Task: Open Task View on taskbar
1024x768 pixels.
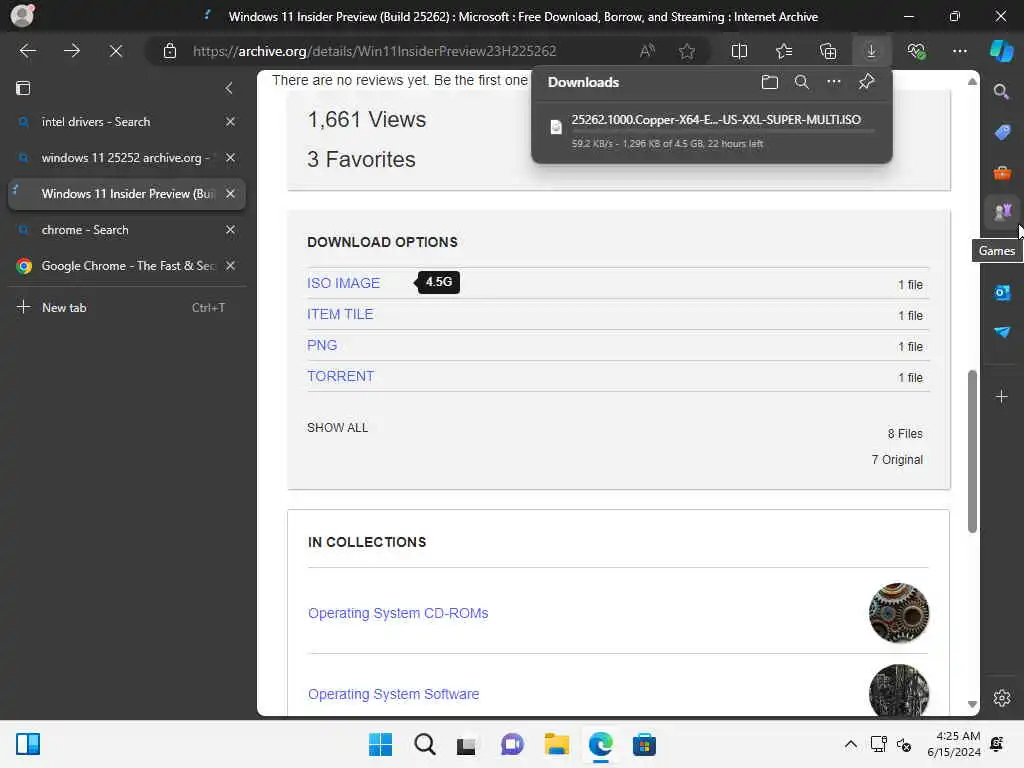Action: tap(466, 744)
